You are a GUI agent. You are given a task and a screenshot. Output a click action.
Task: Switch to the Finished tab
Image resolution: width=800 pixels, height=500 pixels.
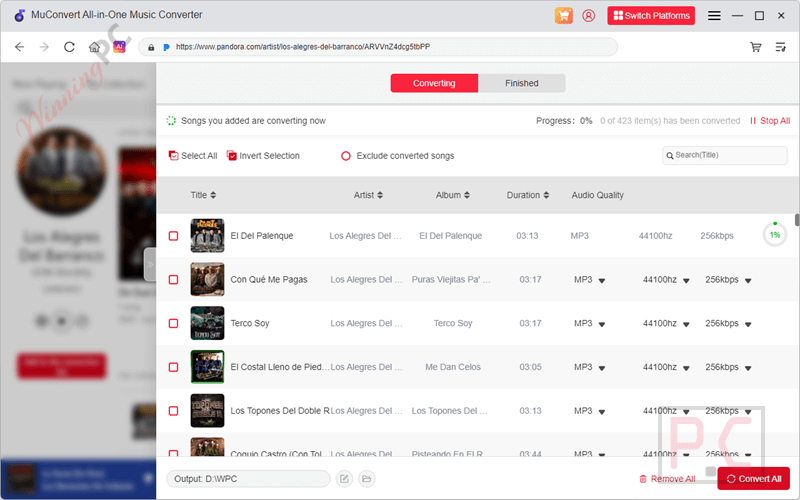[521, 83]
